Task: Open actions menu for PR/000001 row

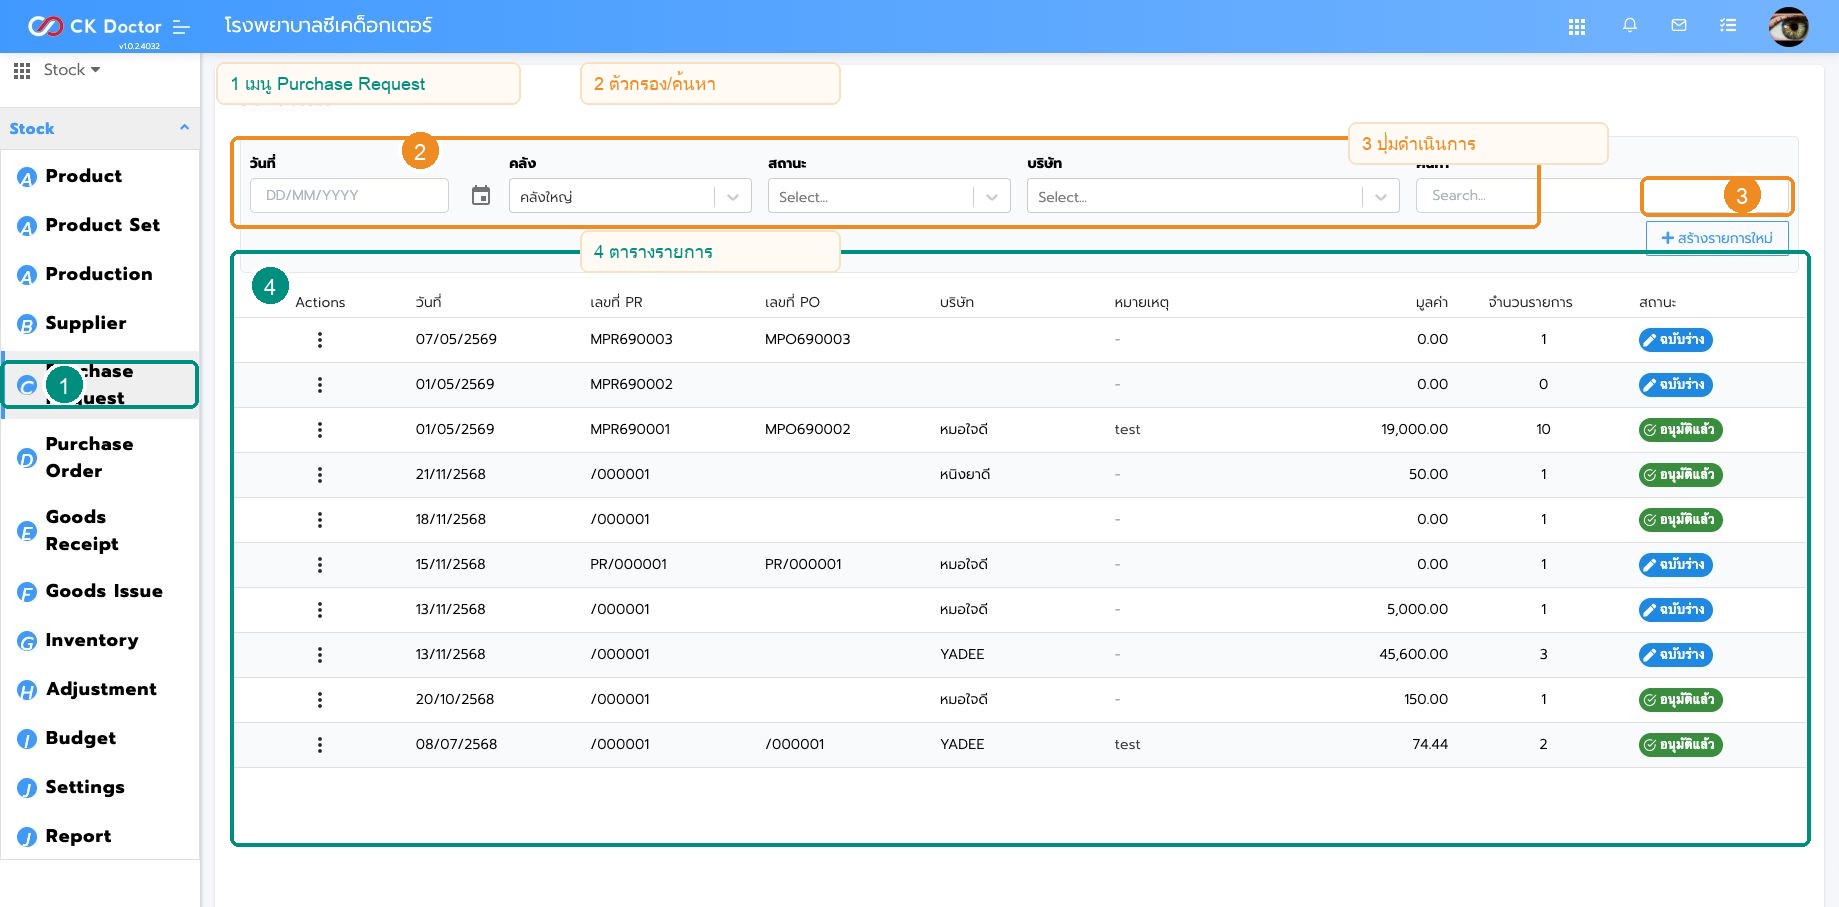Action: (320, 565)
